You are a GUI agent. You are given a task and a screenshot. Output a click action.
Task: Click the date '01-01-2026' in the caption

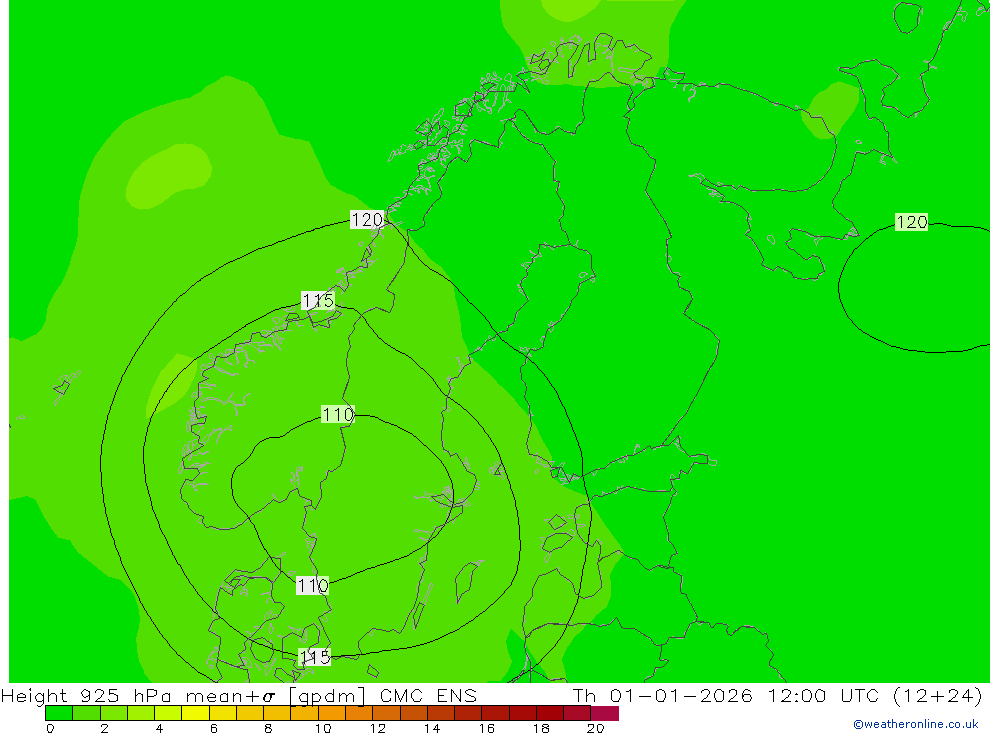click(681, 695)
